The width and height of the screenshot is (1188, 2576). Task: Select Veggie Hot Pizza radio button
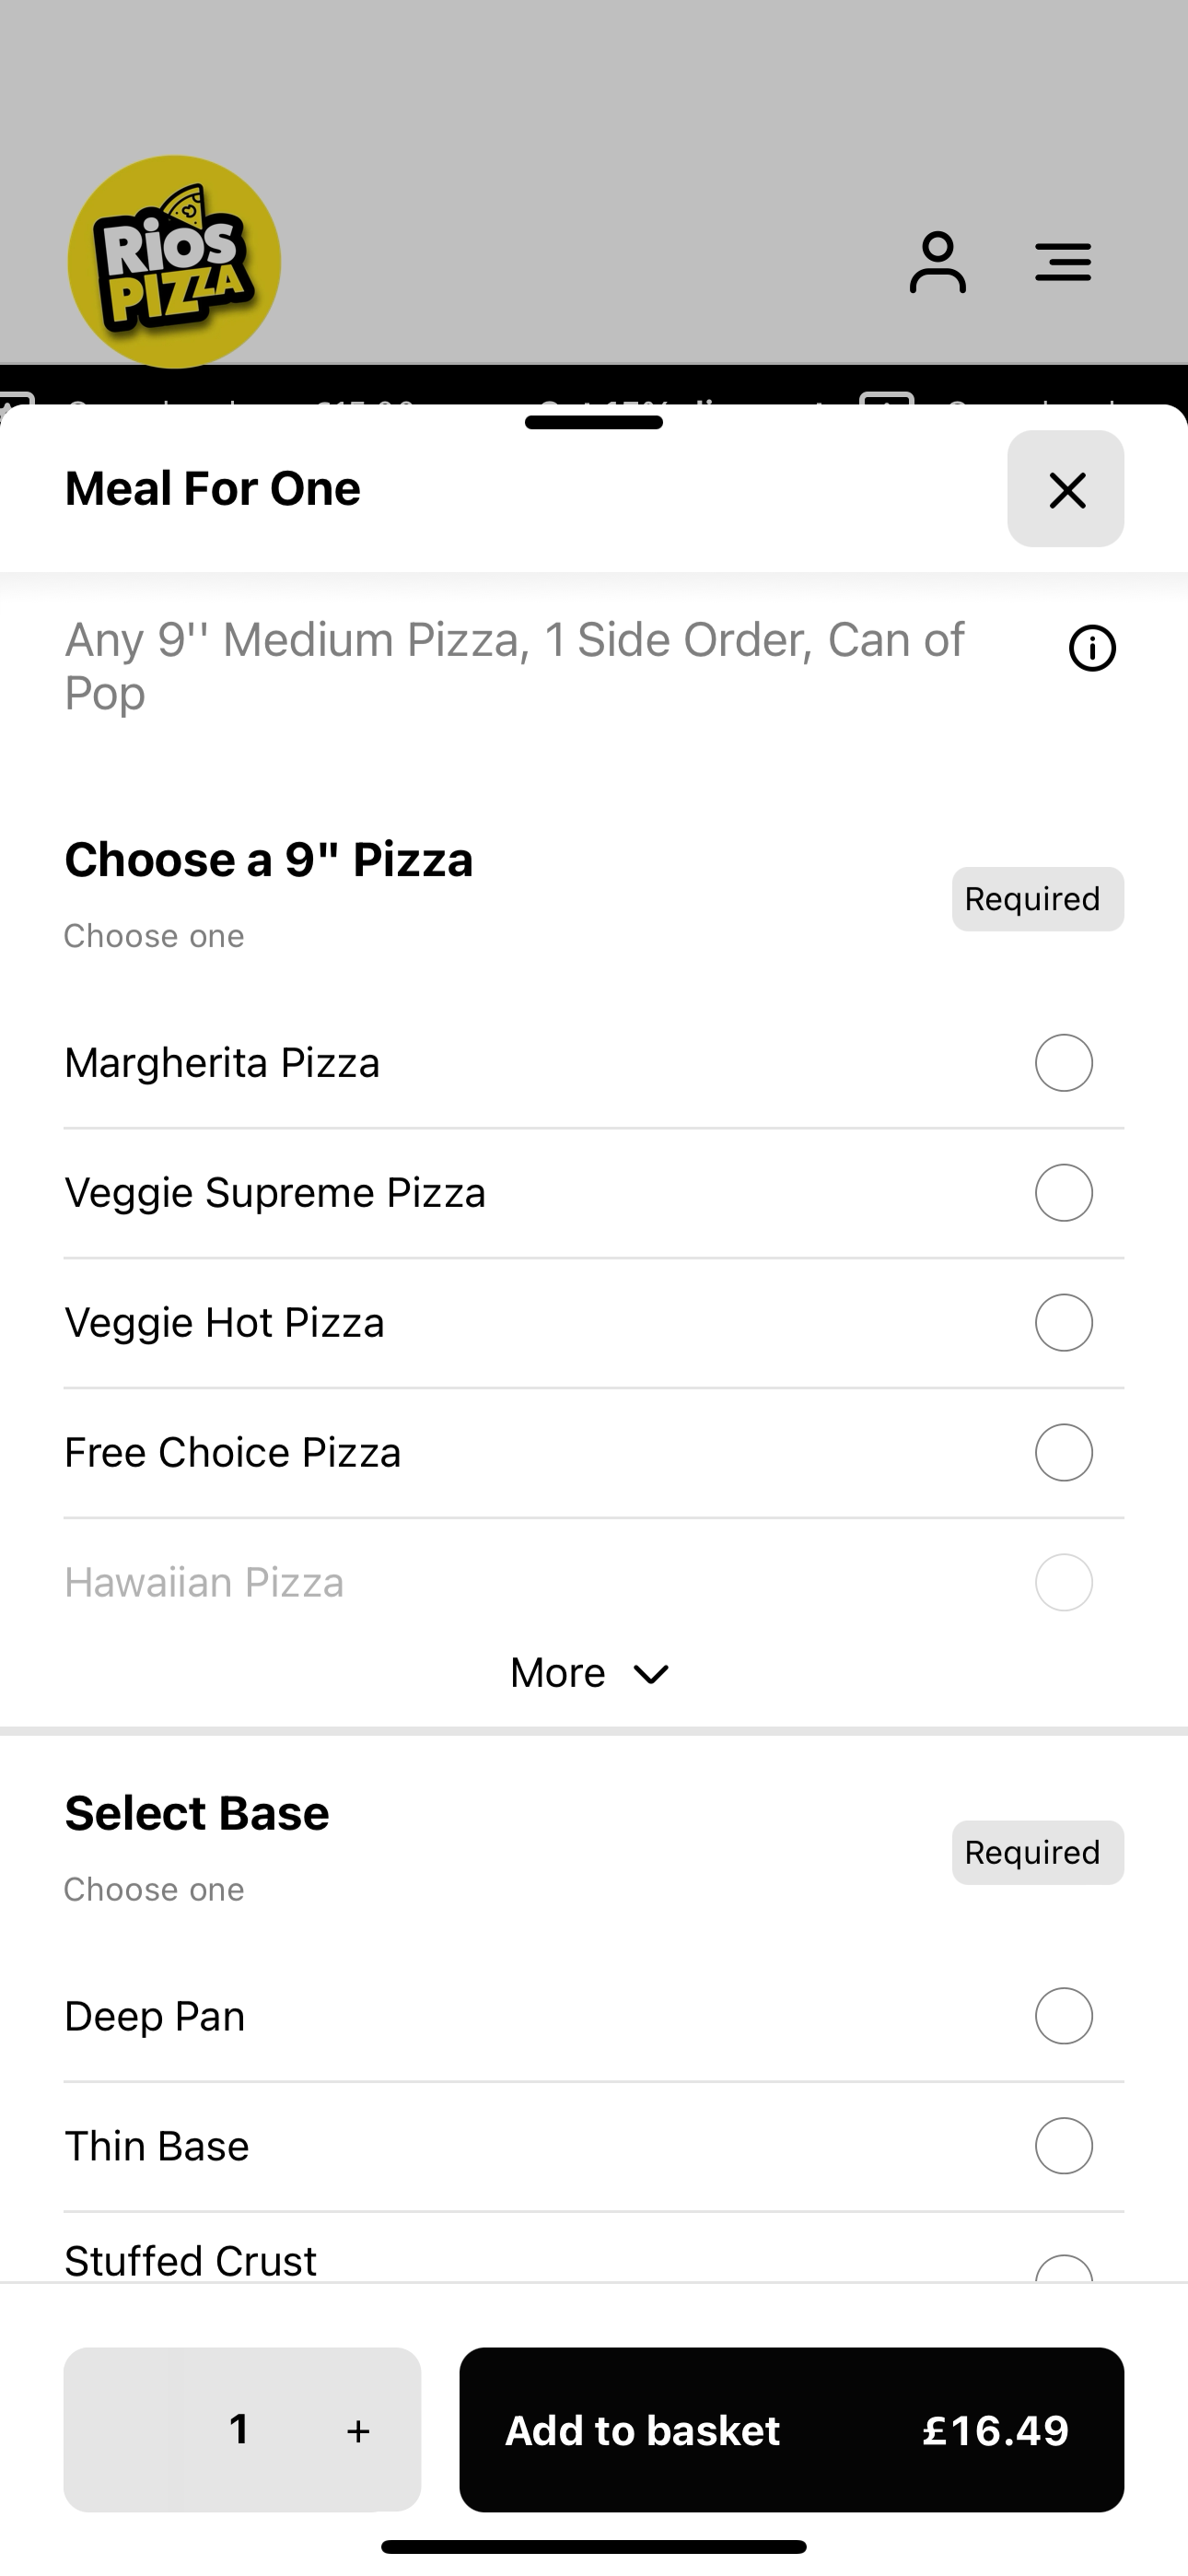pos(1064,1323)
